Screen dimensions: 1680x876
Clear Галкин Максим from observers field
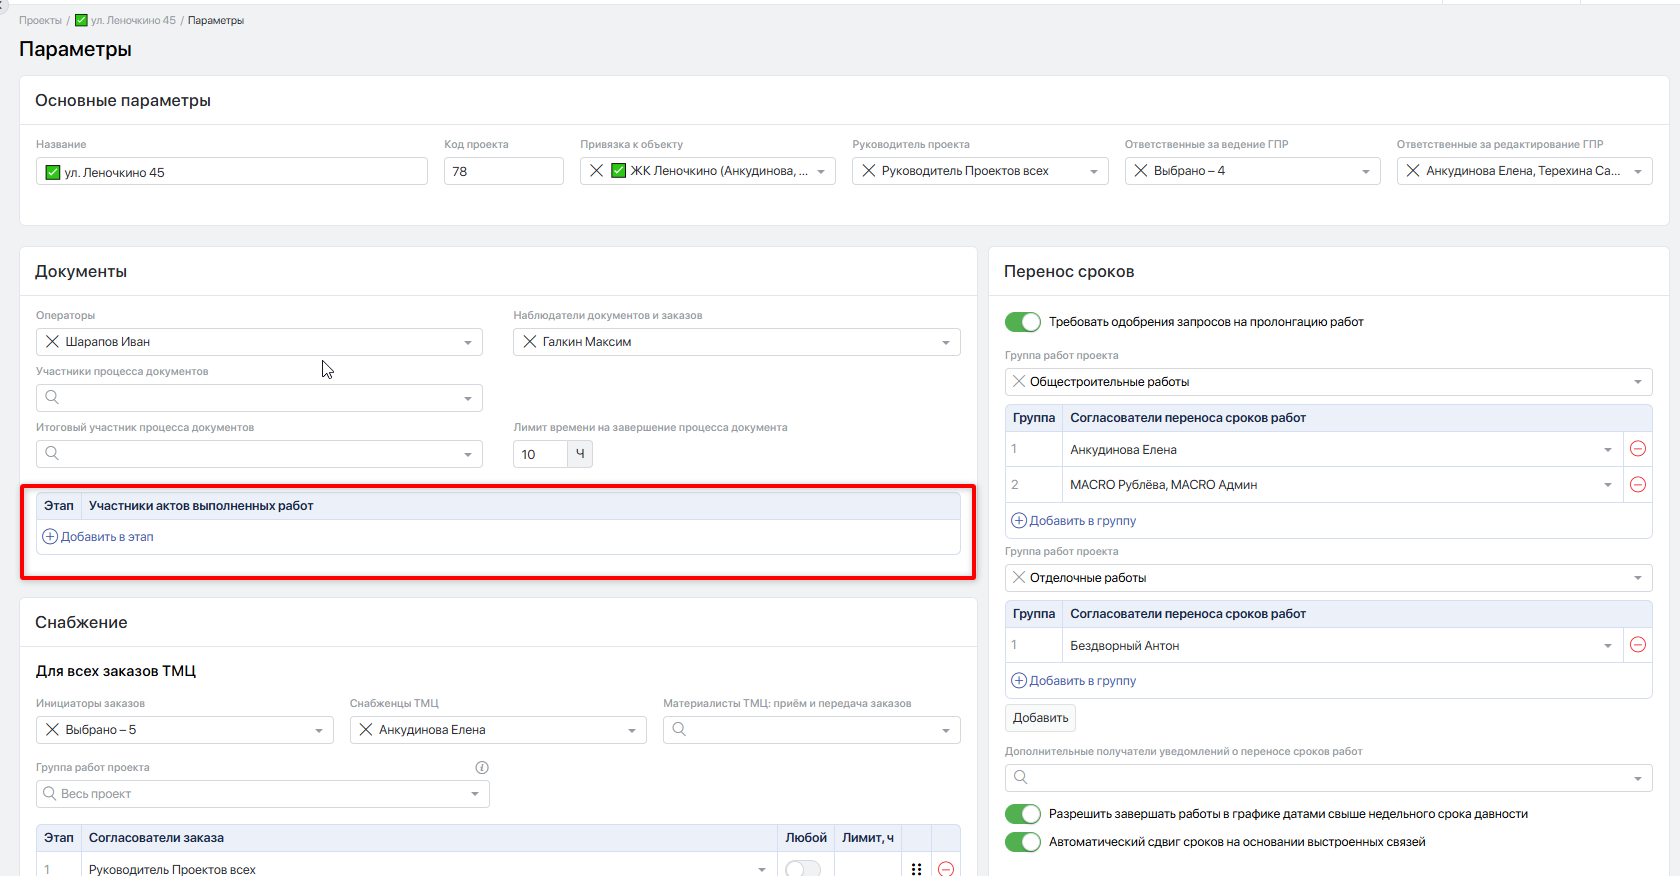tap(530, 342)
